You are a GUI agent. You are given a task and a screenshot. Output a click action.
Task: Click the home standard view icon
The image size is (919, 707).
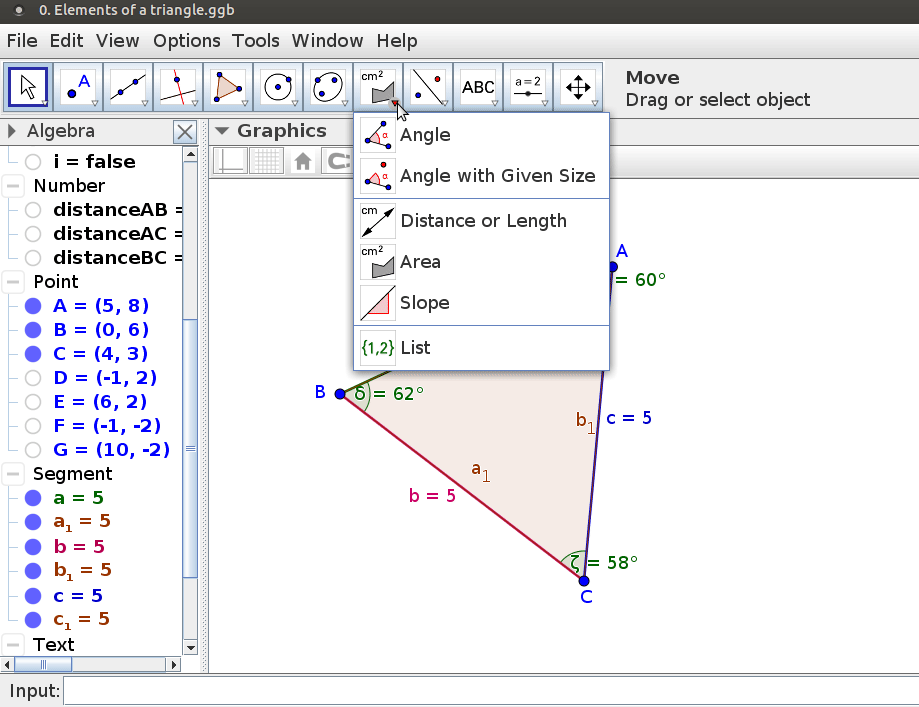point(302,161)
